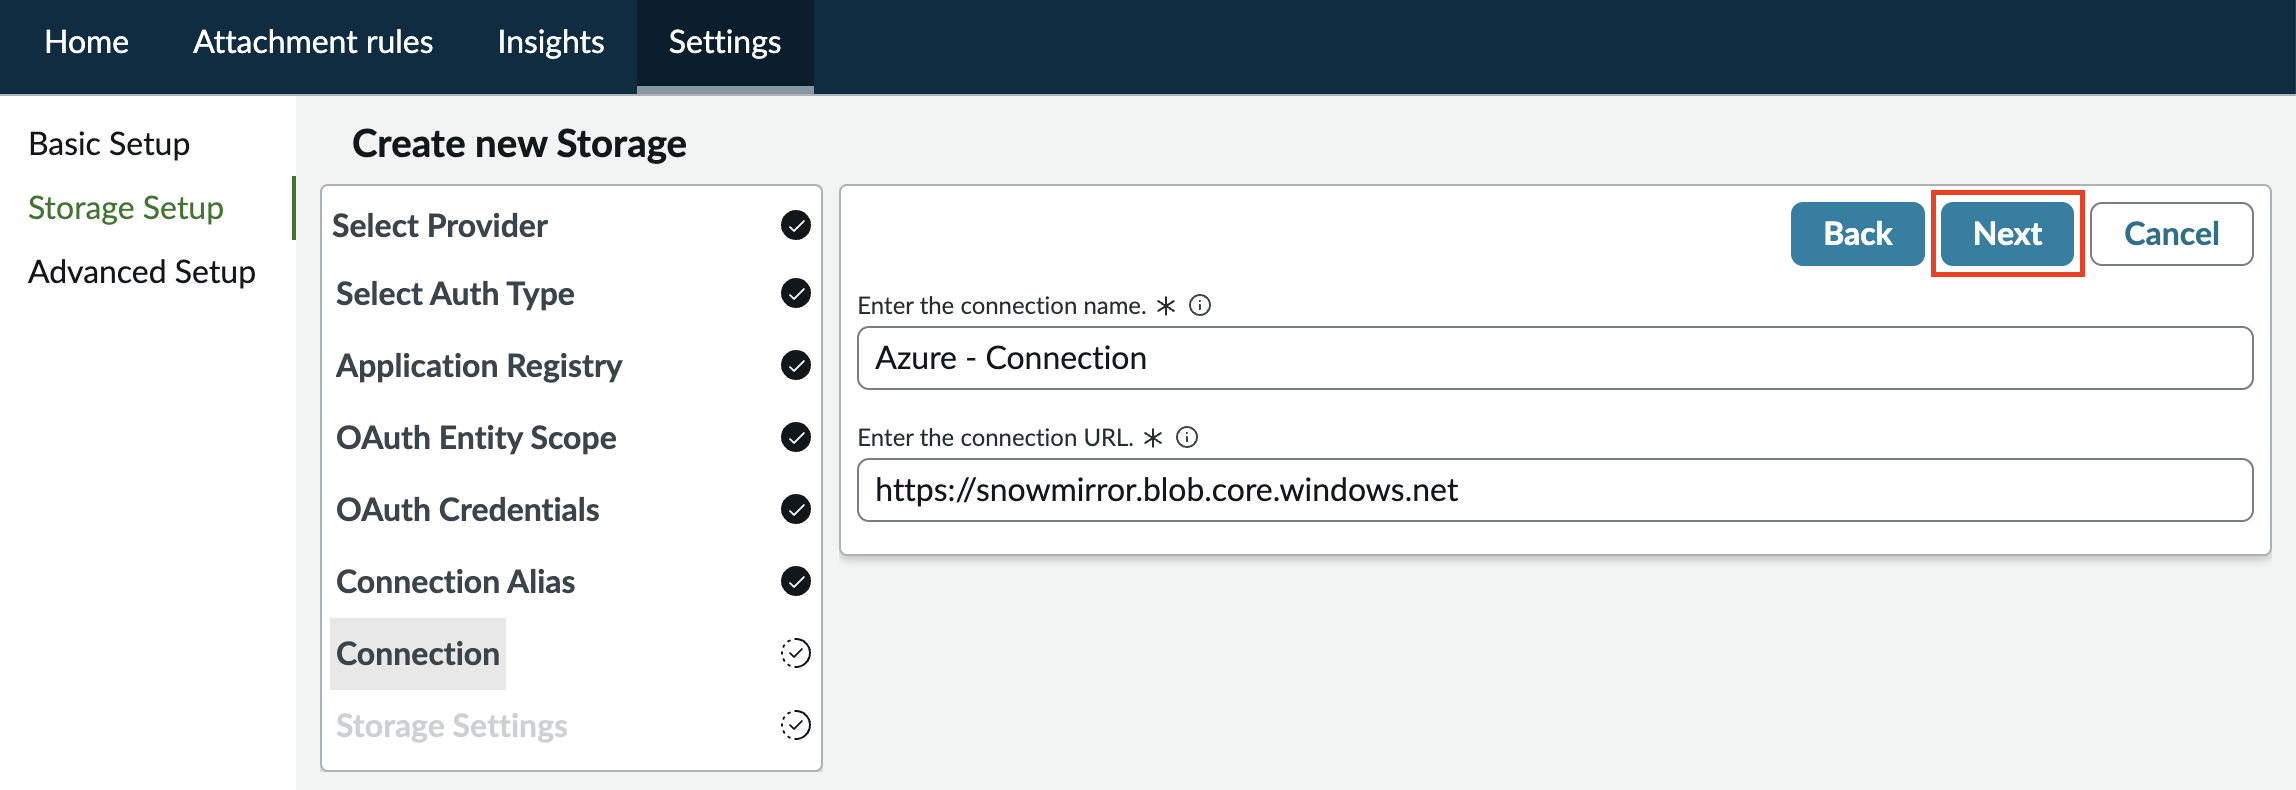This screenshot has width=2296, height=790.
Task: Click the OAuth Credentials checkmark icon
Action: tap(796, 509)
